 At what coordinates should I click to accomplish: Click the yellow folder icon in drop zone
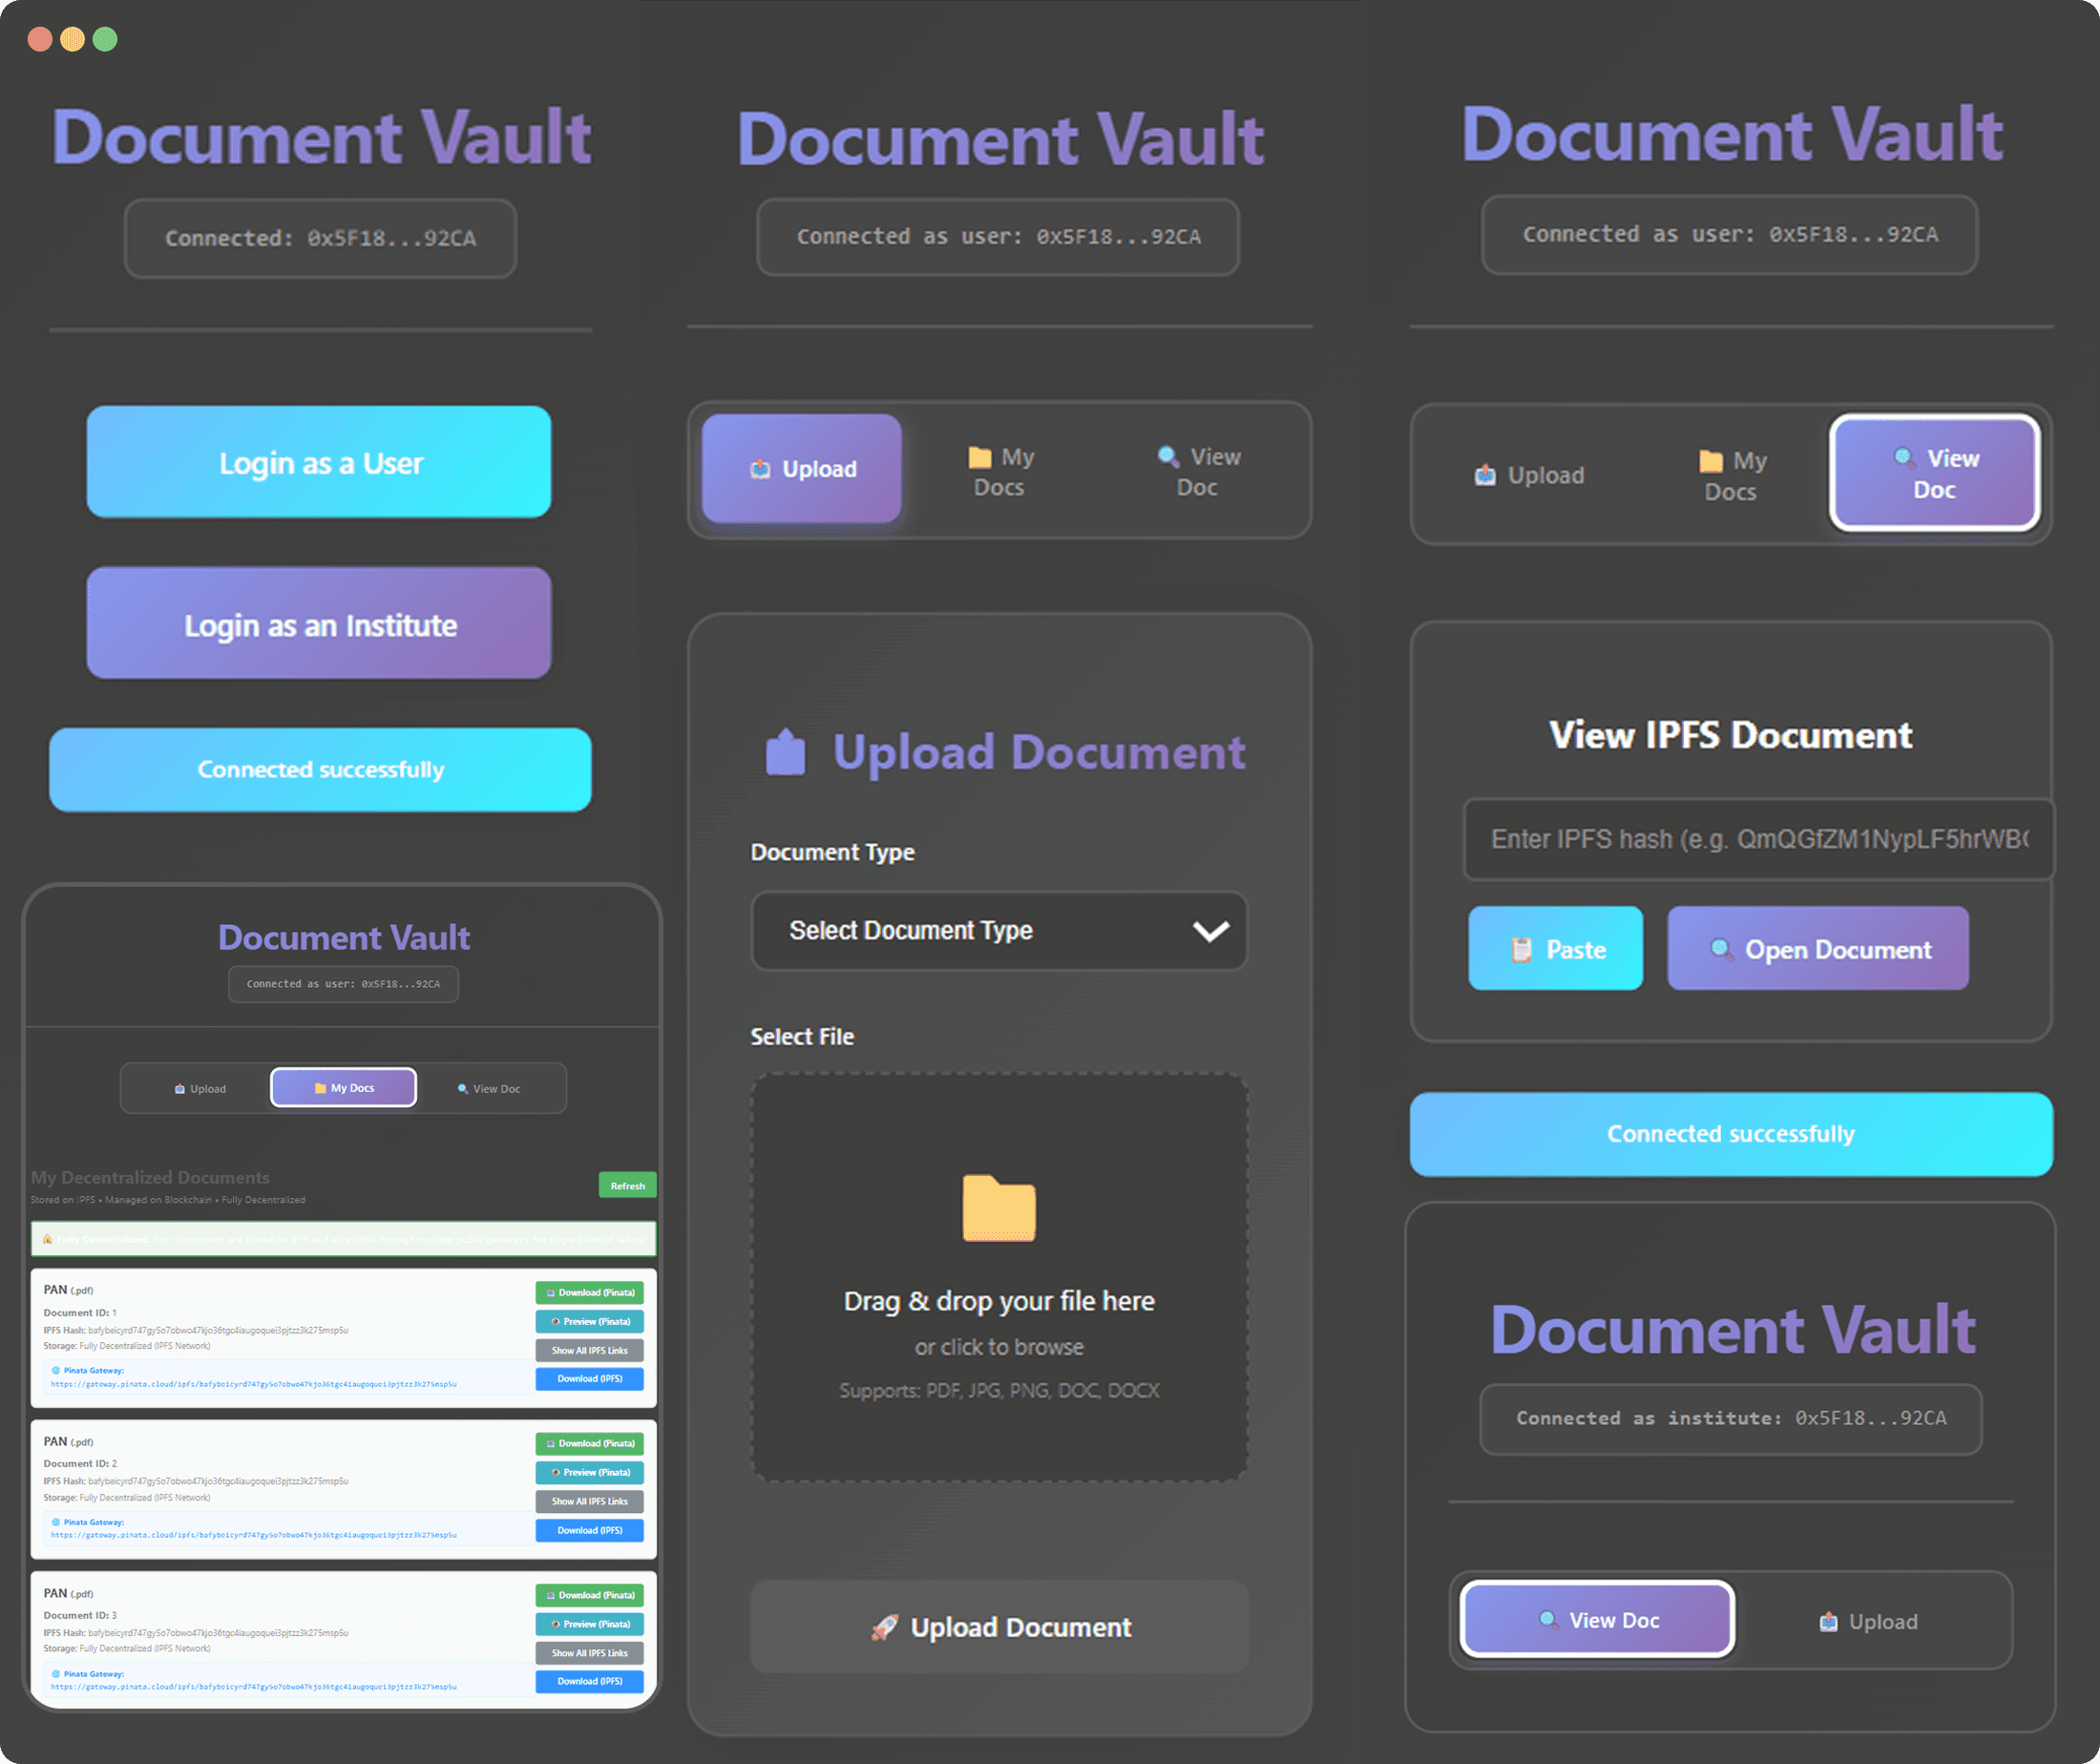pyautogui.click(x=999, y=1208)
